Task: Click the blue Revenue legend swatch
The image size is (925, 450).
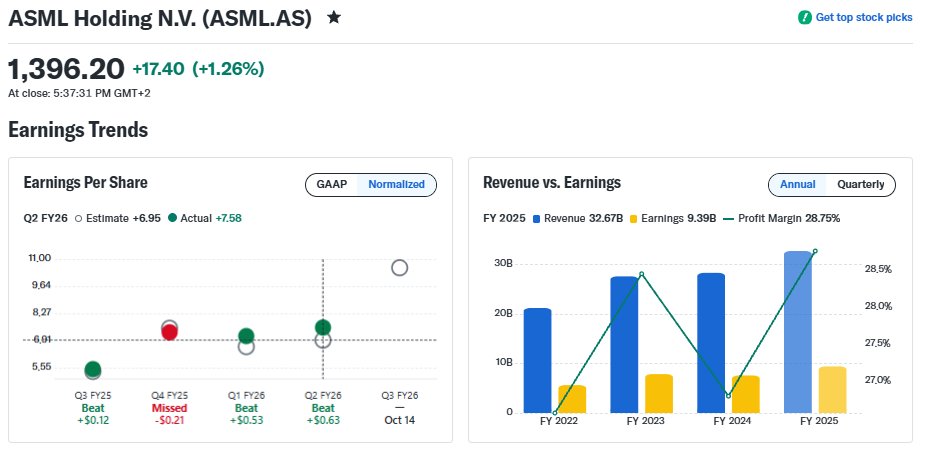Action: tap(536, 218)
